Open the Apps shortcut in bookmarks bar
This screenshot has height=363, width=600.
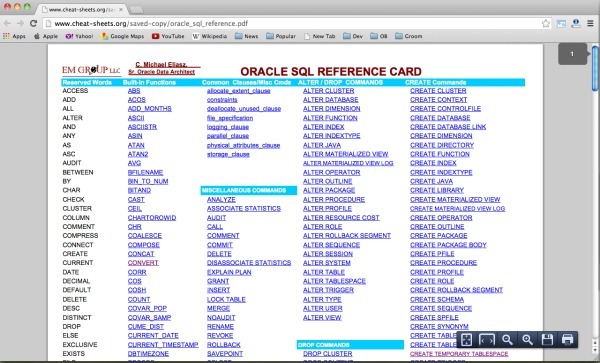pyautogui.click(x=14, y=36)
